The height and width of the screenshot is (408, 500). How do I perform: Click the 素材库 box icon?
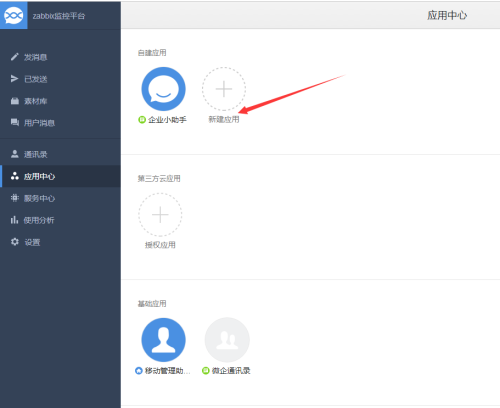coord(15,101)
